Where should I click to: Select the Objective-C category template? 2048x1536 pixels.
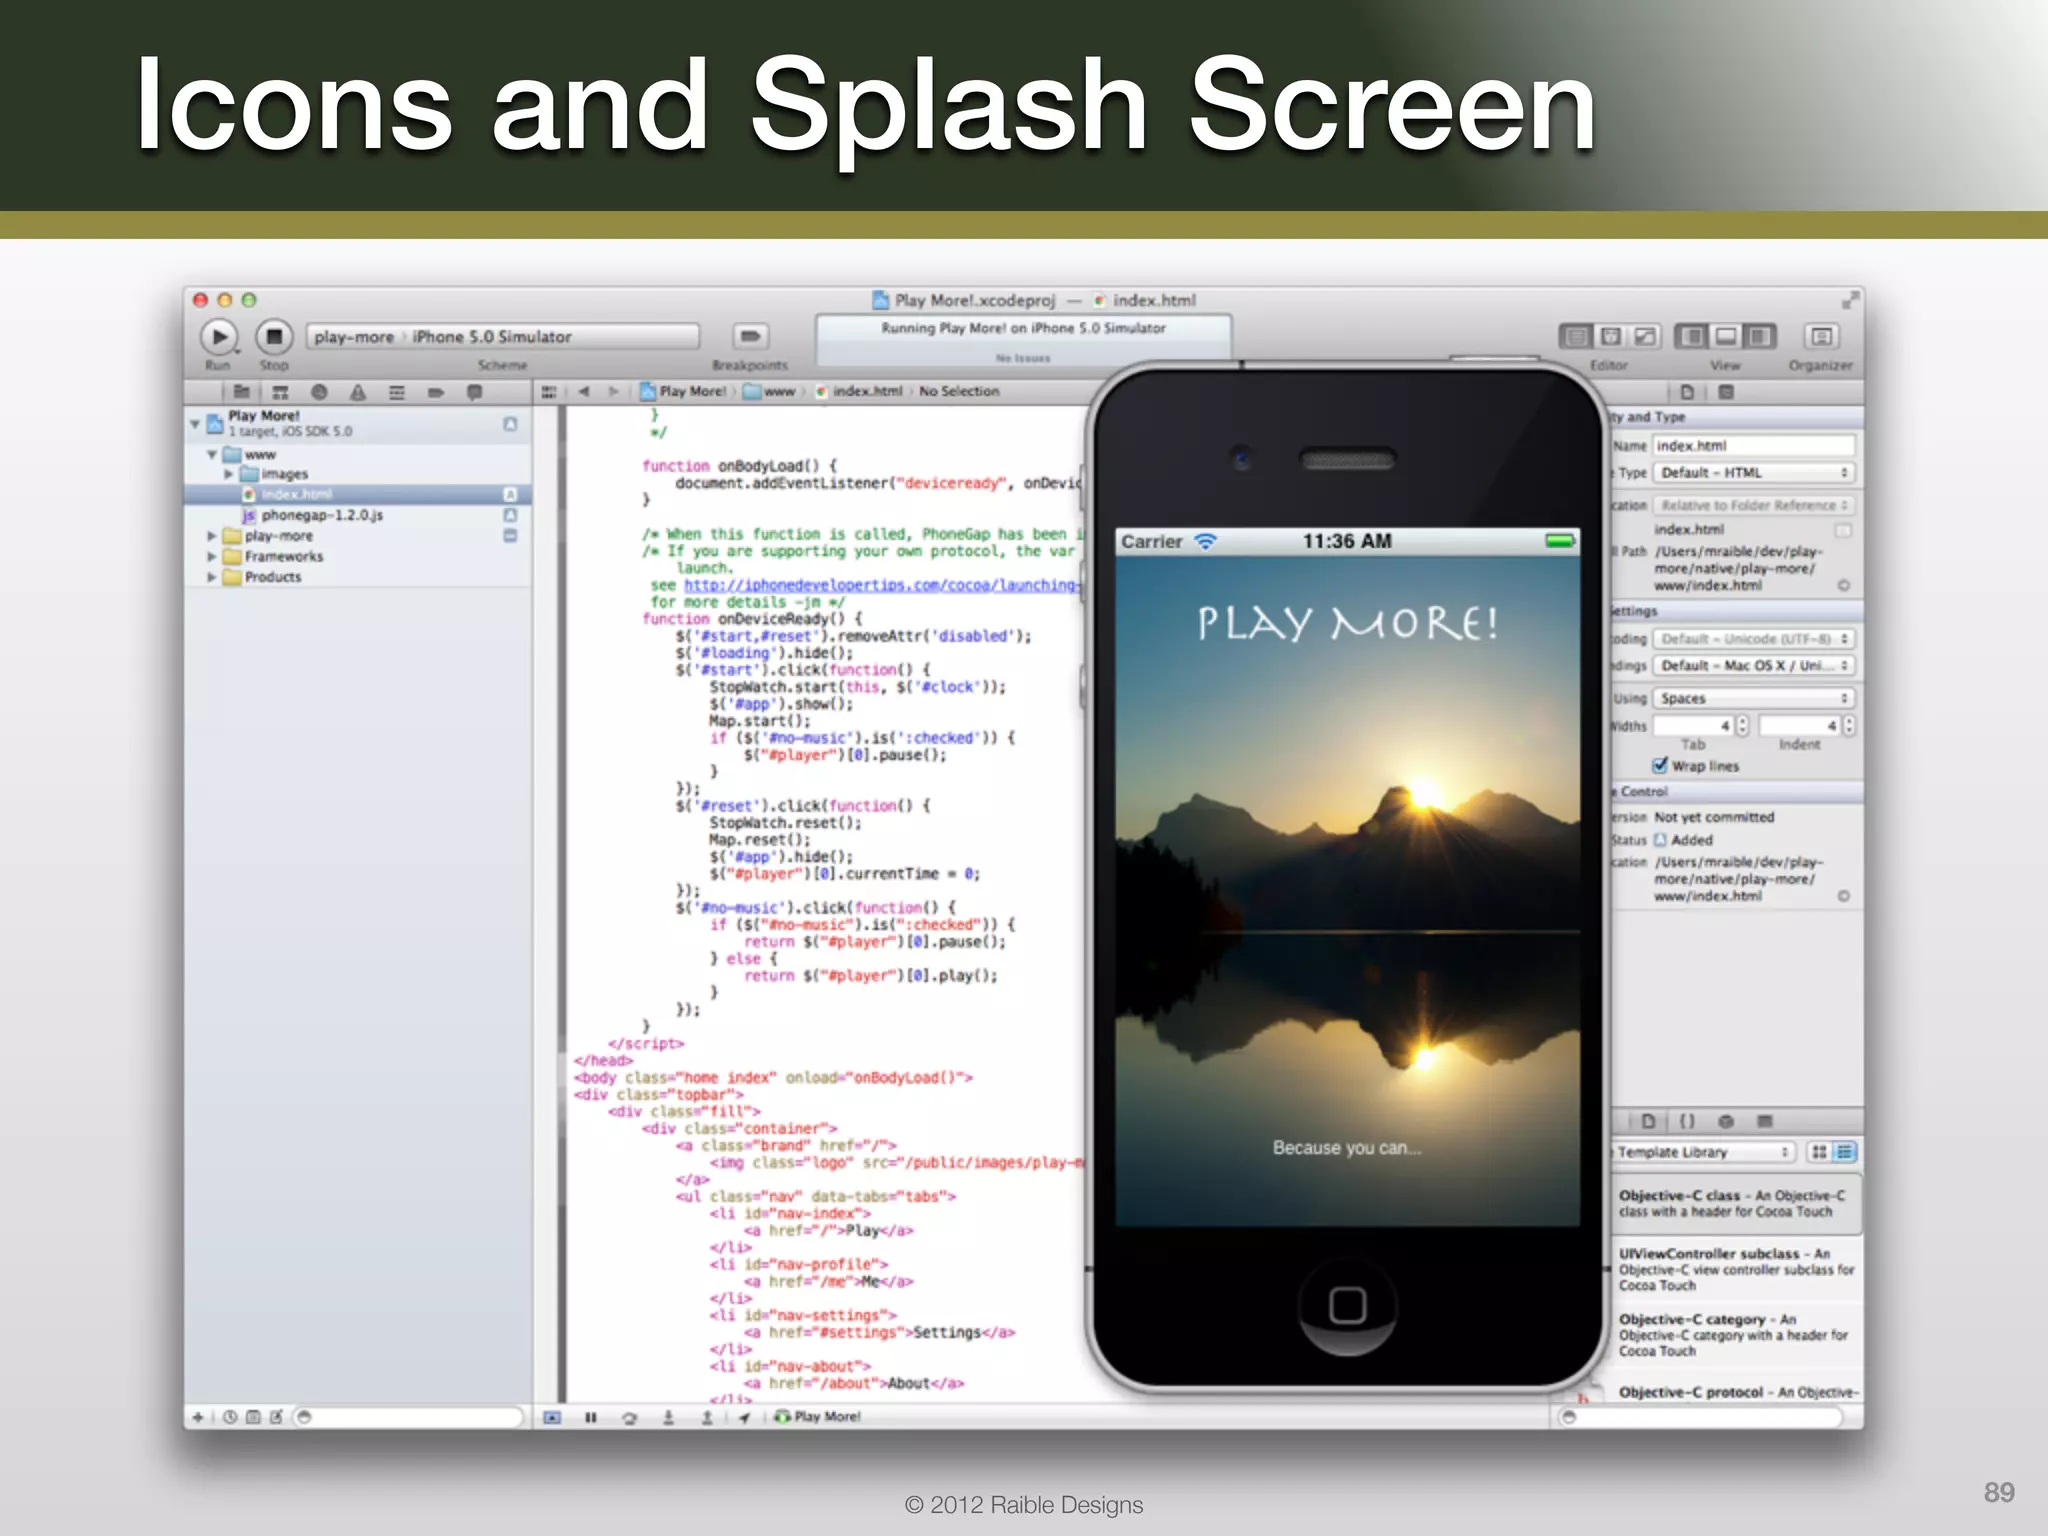point(1737,1335)
